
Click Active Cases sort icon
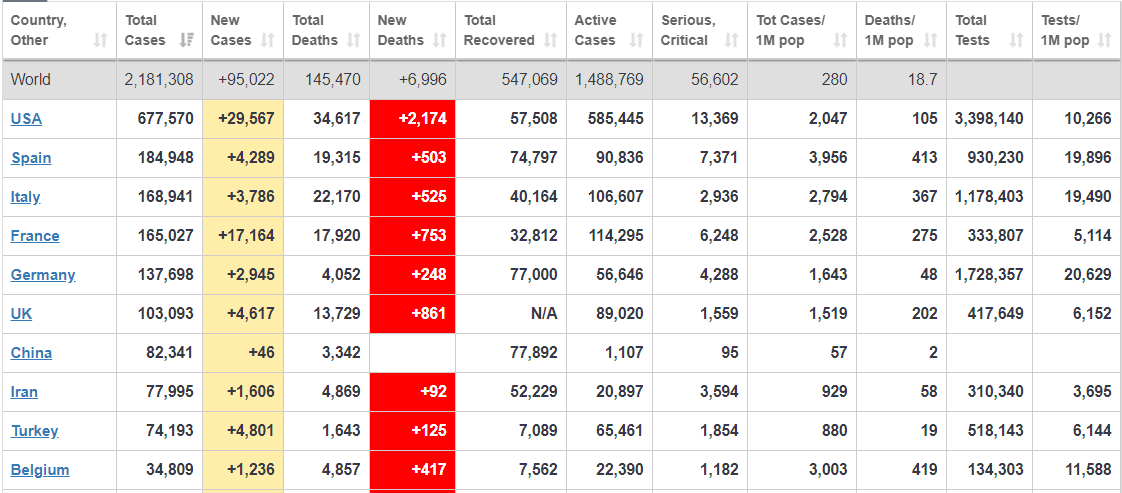(636, 41)
